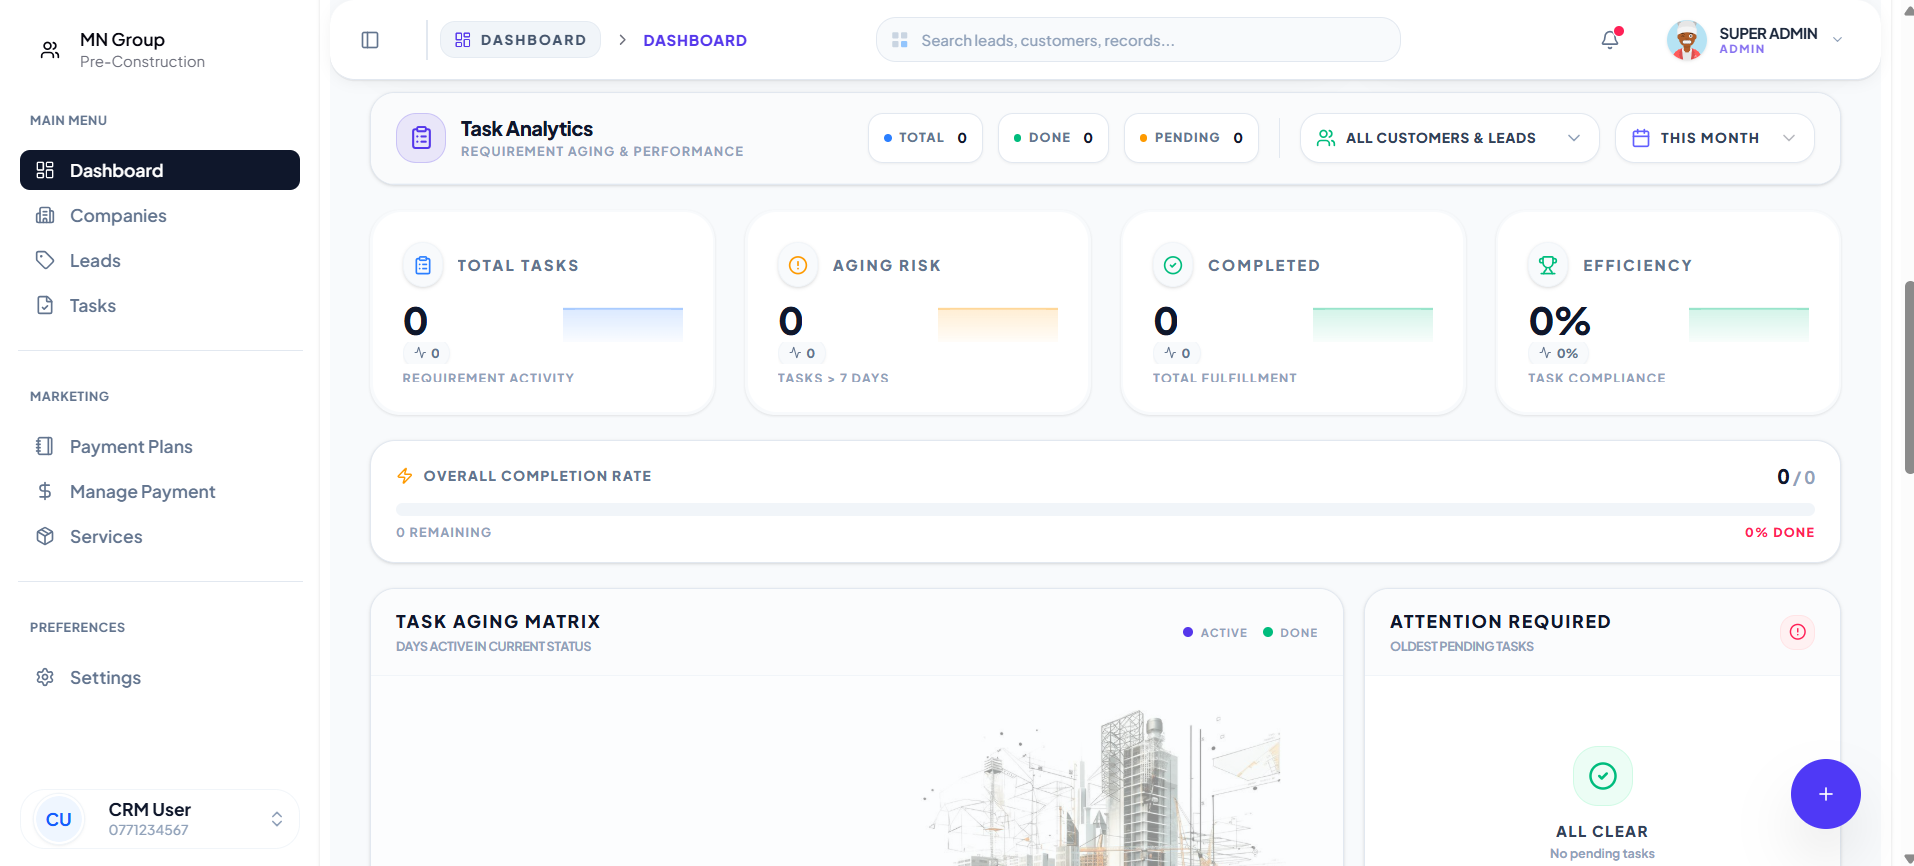
Task: Click the Efficiency trophy icon
Action: [x=1548, y=265]
